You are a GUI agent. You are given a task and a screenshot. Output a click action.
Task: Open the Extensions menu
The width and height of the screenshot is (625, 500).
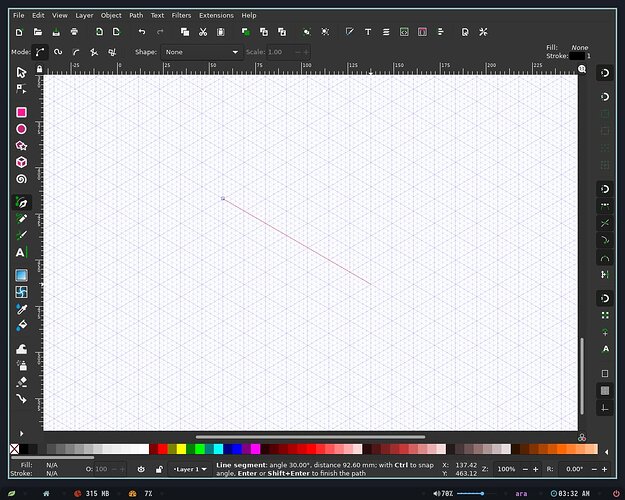tap(216, 16)
